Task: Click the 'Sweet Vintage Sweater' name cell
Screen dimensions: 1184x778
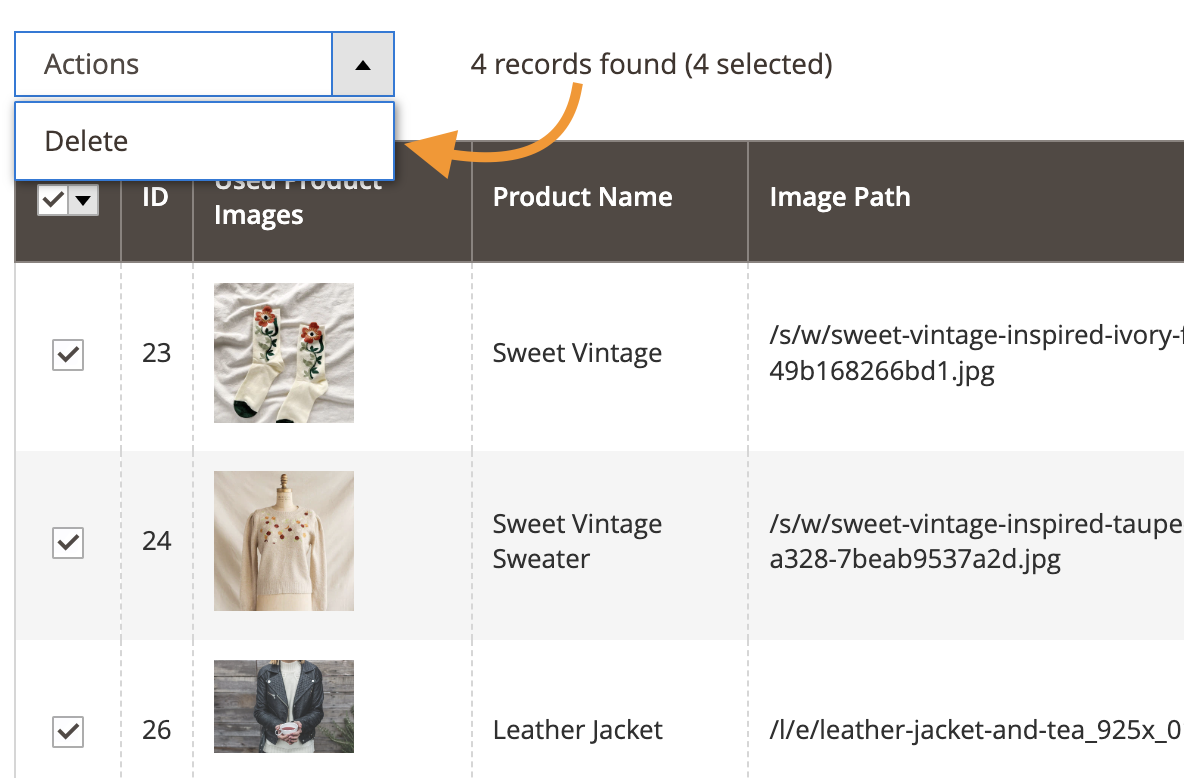Action: pos(577,541)
